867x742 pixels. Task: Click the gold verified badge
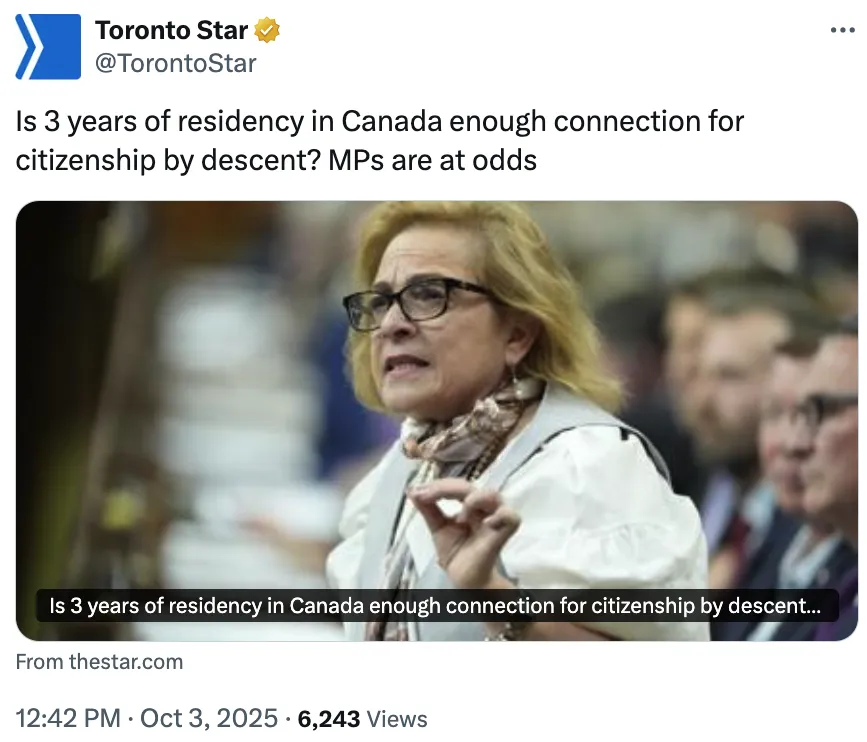tap(268, 31)
